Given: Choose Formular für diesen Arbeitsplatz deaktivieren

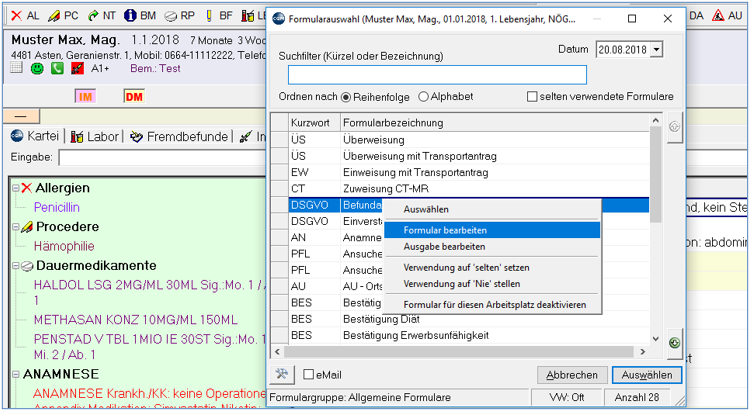Looking at the screenshot, I should pyautogui.click(x=492, y=304).
